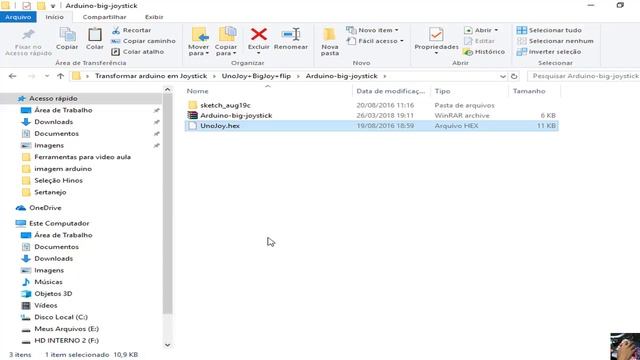Screen dimensions: 640x360
Task: Click Selecionar tudo
Action: [x=549, y=30]
